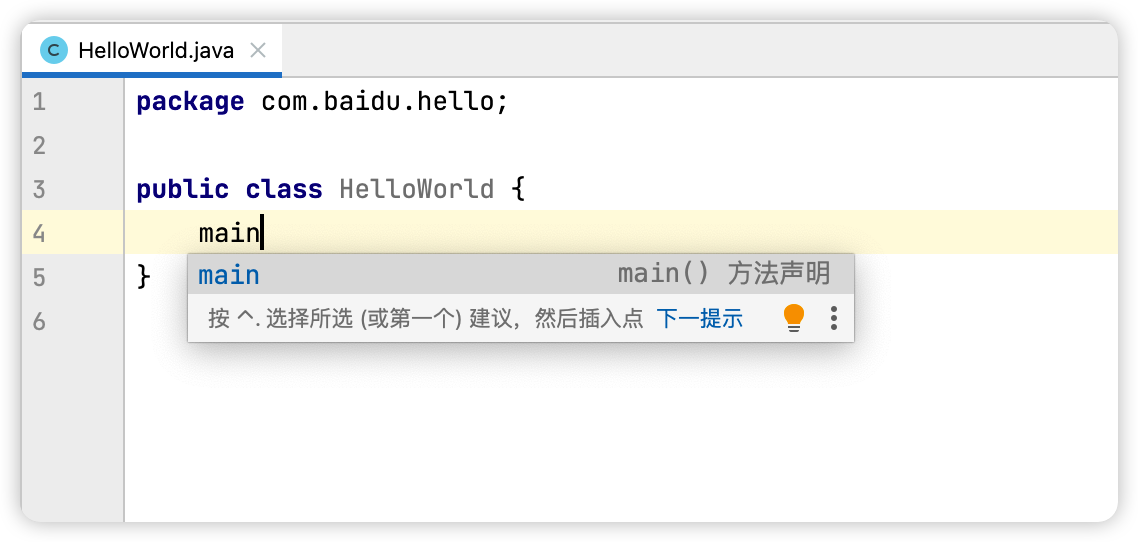
Task: Open the three-dot options in completion popup
Action: pyautogui.click(x=834, y=318)
